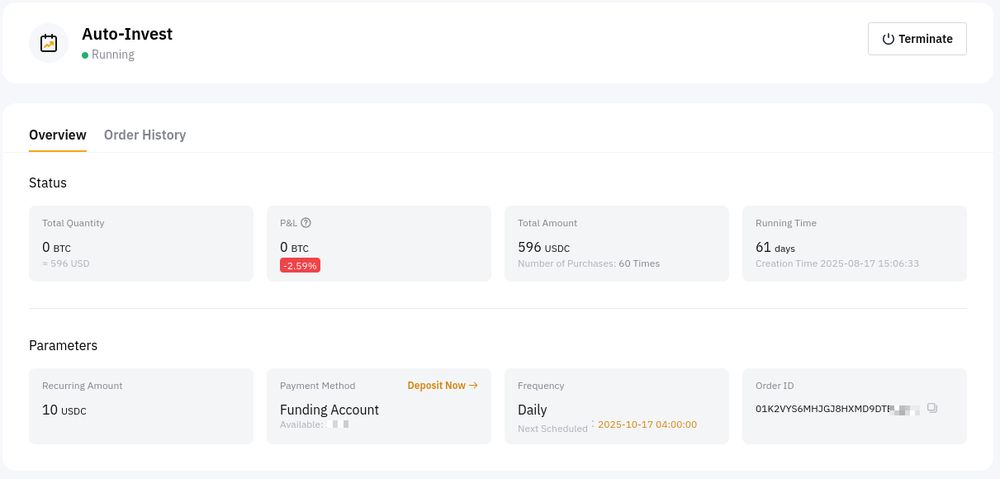Click the Auto-Invest page title
This screenshot has width=1000, height=479.
[x=127, y=34]
